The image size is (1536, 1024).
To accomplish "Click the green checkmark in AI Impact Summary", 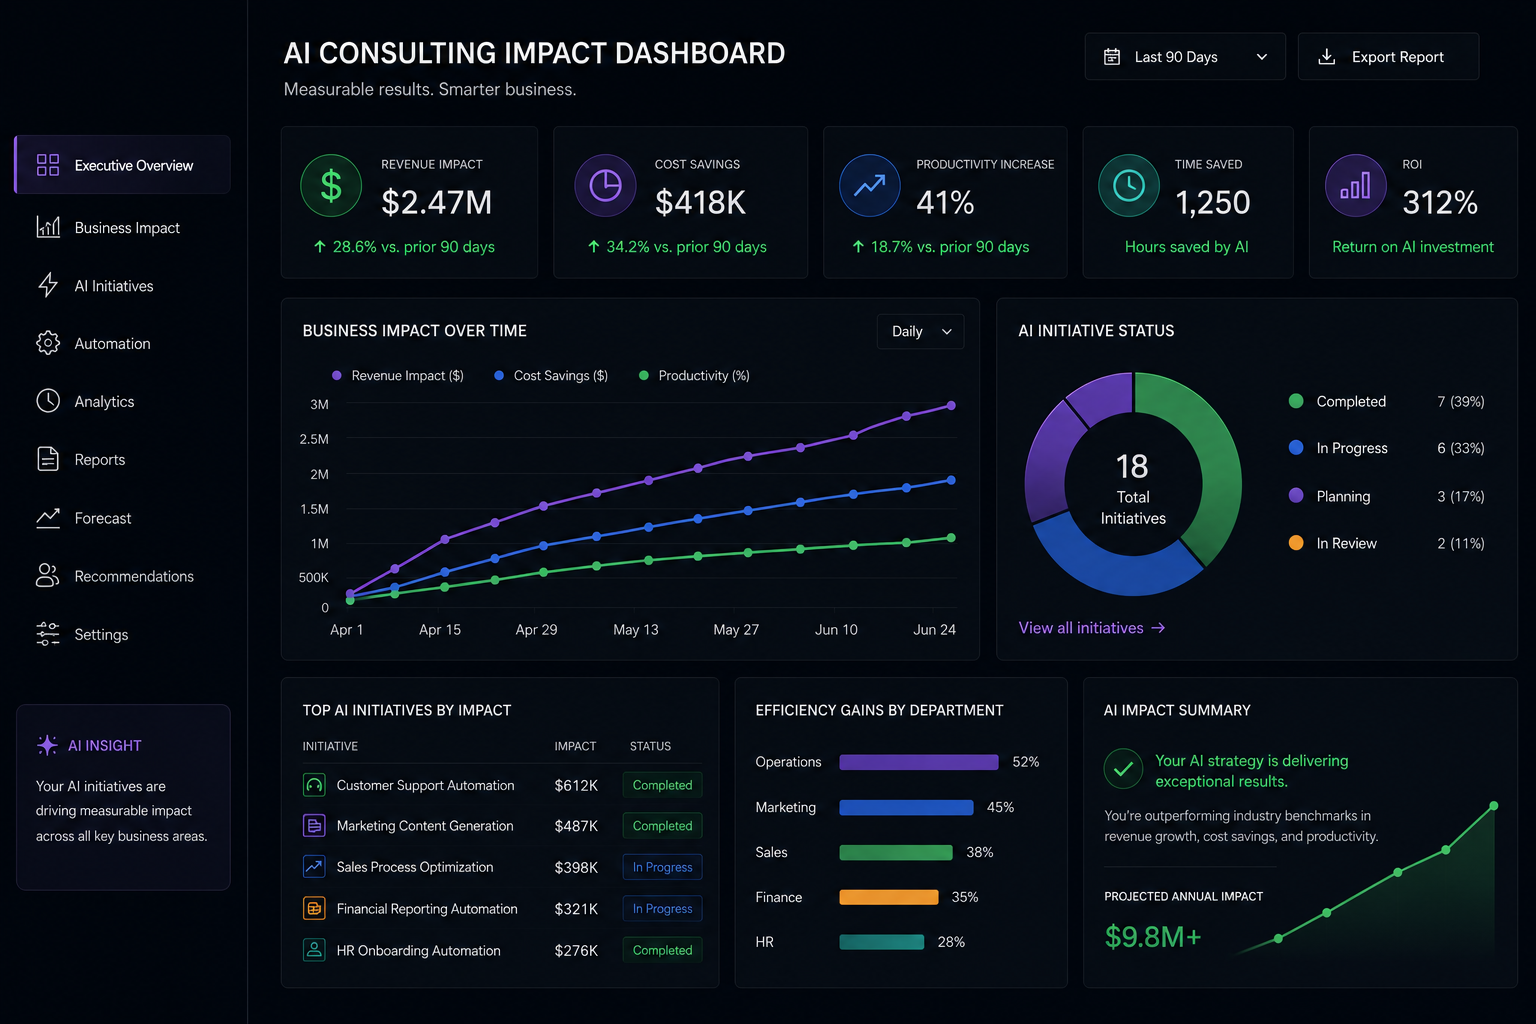I will coord(1123,769).
